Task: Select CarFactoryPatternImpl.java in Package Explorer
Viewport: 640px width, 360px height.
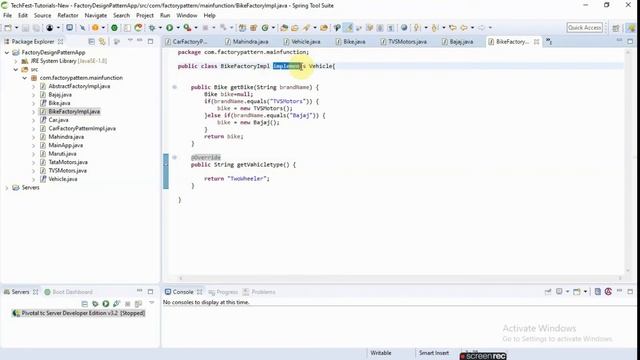Action: coord(82,128)
